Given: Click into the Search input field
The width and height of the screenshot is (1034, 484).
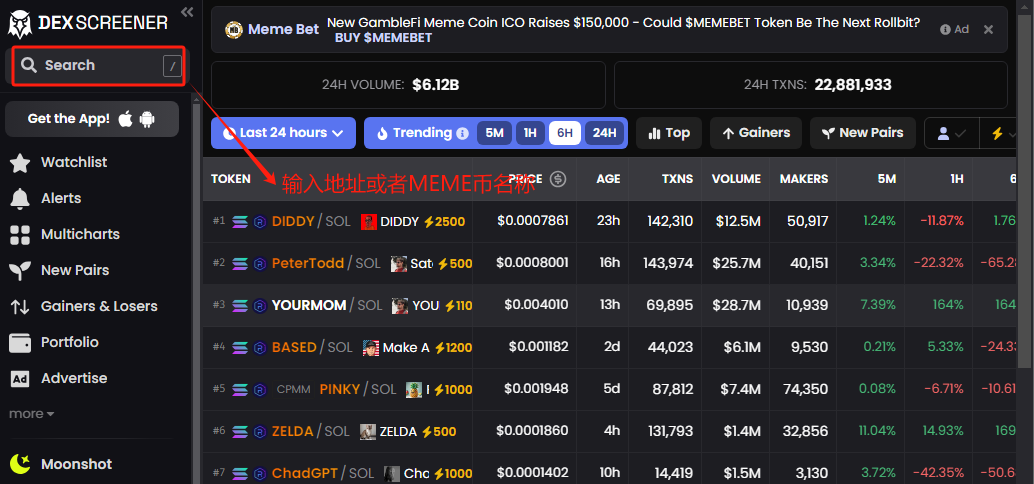Looking at the screenshot, I should point(99,65).
